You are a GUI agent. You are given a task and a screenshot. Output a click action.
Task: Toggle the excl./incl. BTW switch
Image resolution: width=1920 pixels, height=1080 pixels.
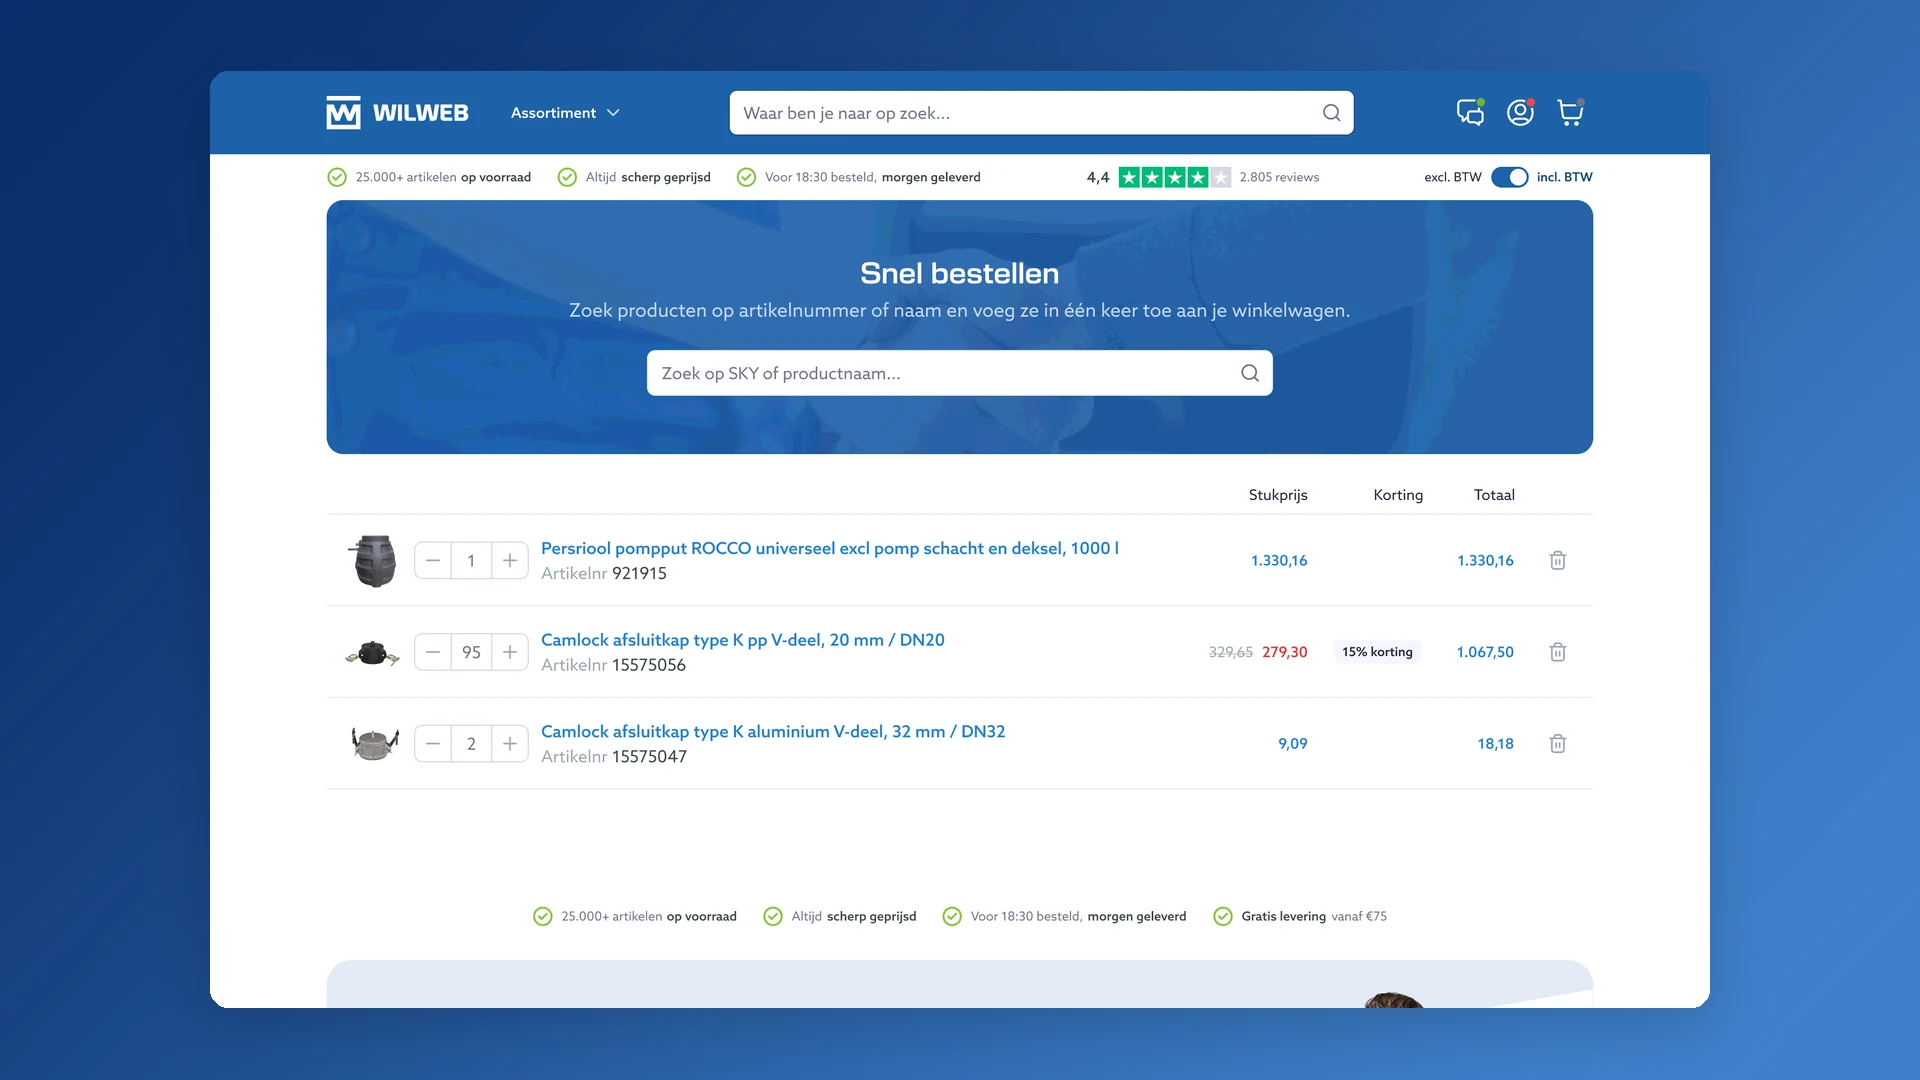click(x=1509, y=177)
